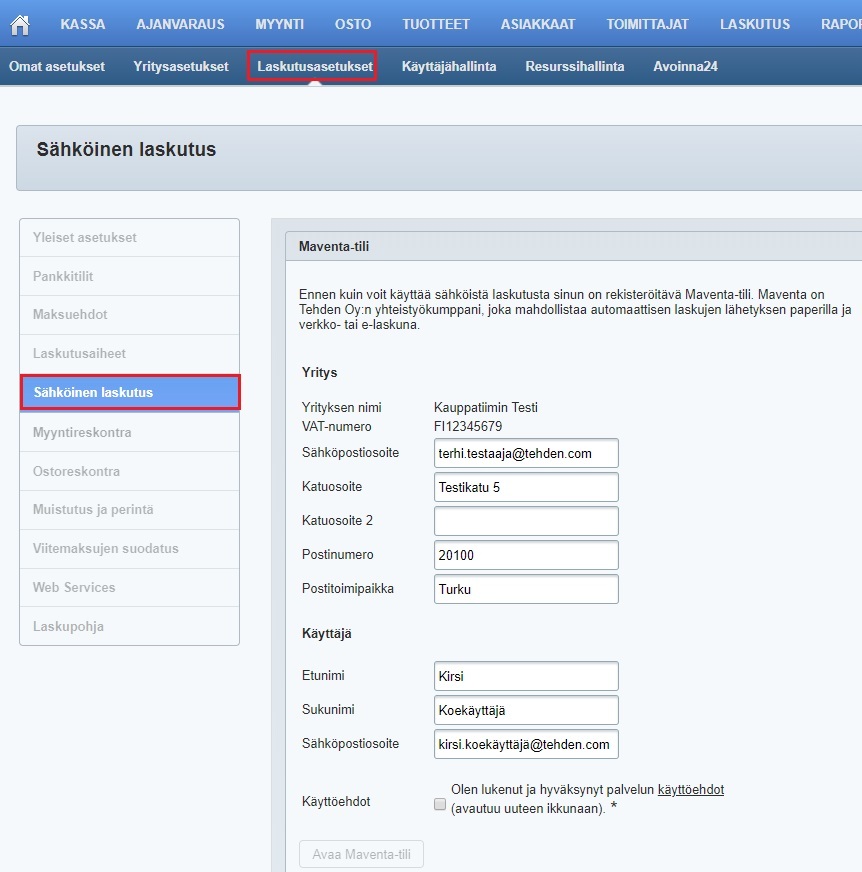This screenshot has width=862, height=872.
Task: Go to the TUOTTEET menu
Action: [x=434, y=25]
